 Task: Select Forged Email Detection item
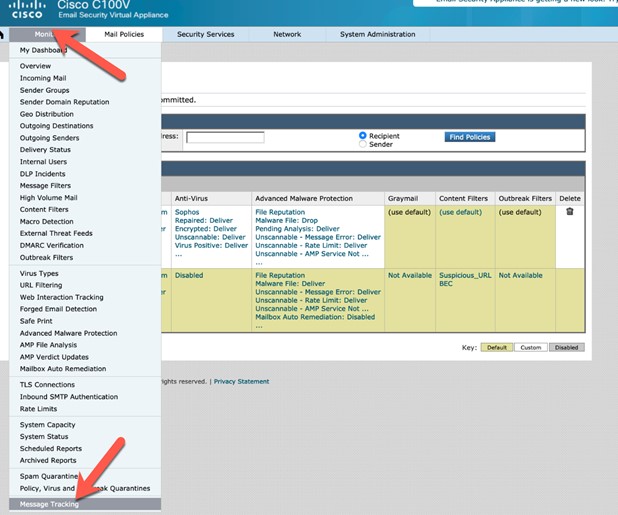pyautogui.click(x=58, y=309)
